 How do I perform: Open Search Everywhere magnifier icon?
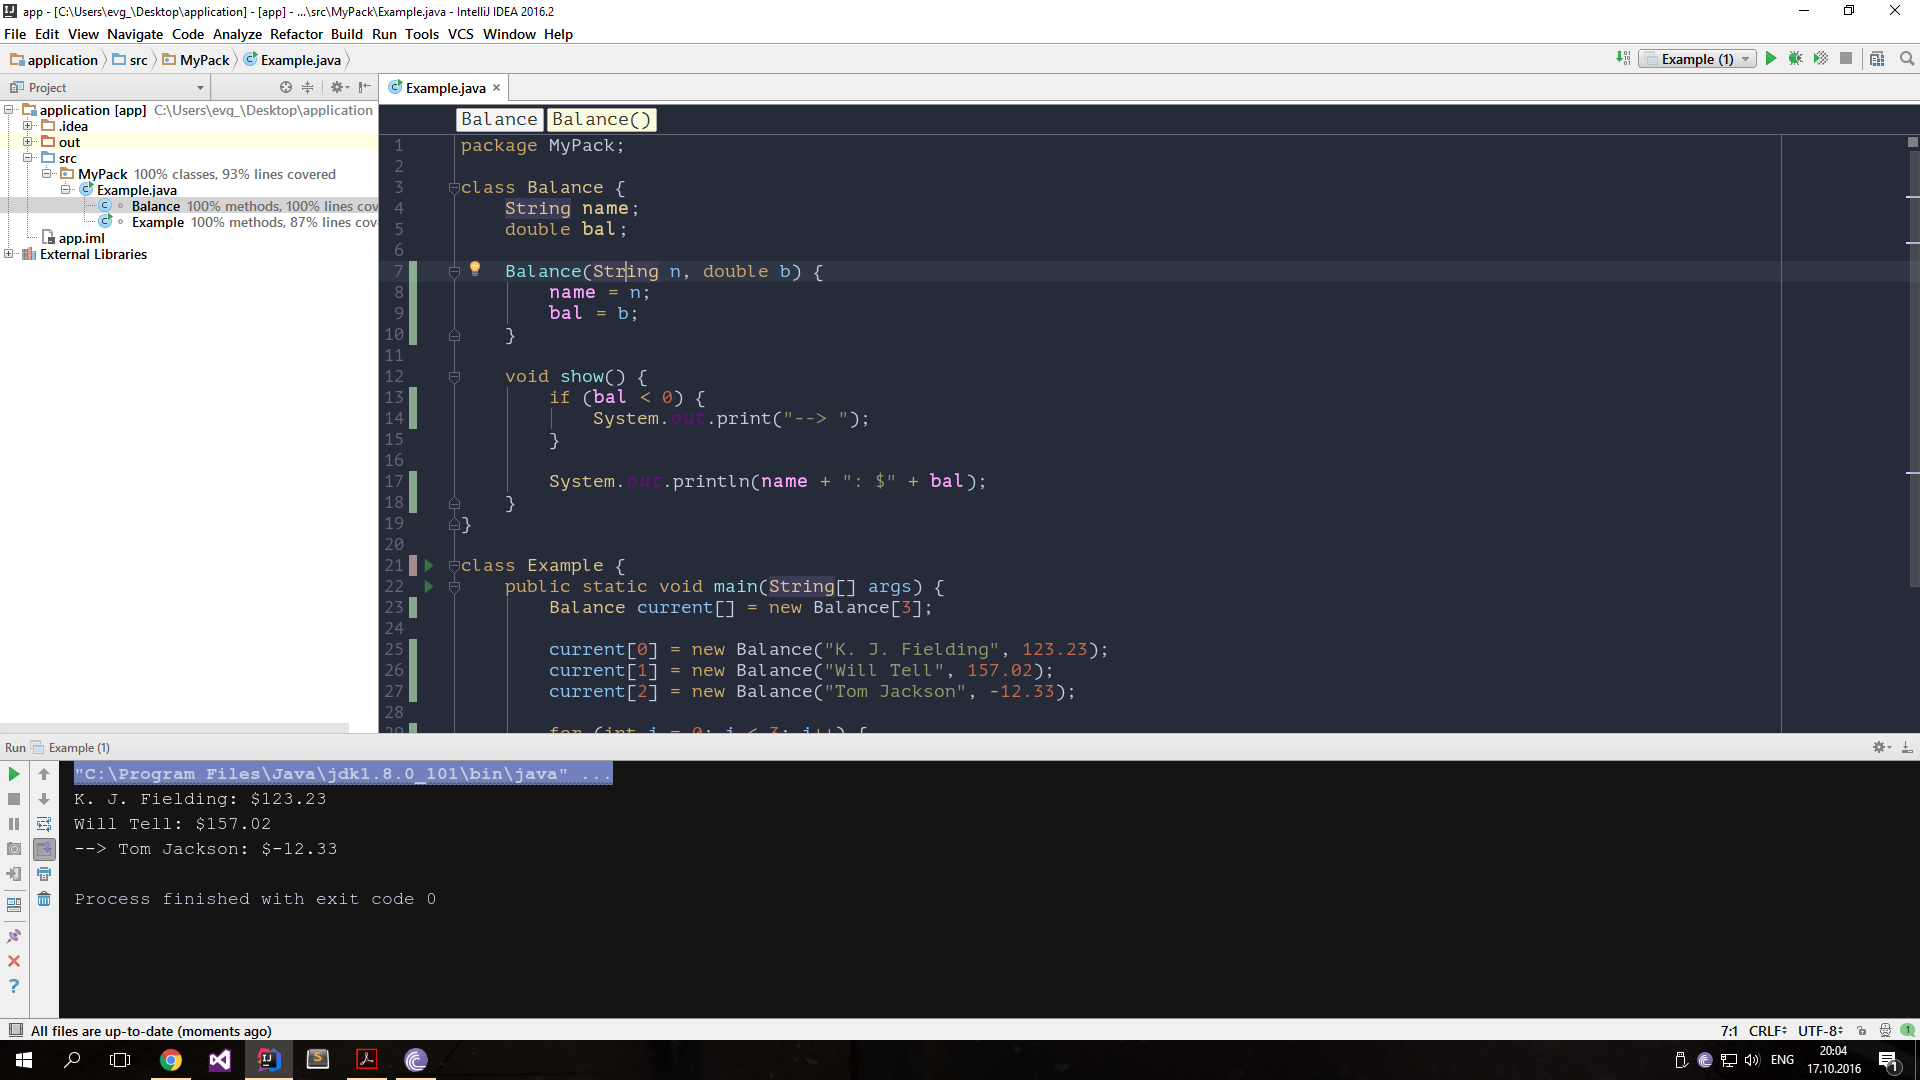1907,59
